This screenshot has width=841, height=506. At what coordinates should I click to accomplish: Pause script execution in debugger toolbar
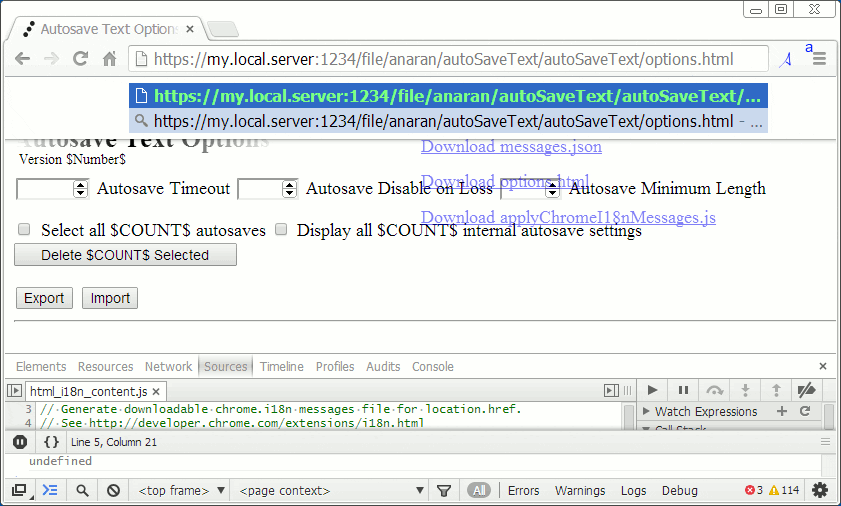point(684,390)
